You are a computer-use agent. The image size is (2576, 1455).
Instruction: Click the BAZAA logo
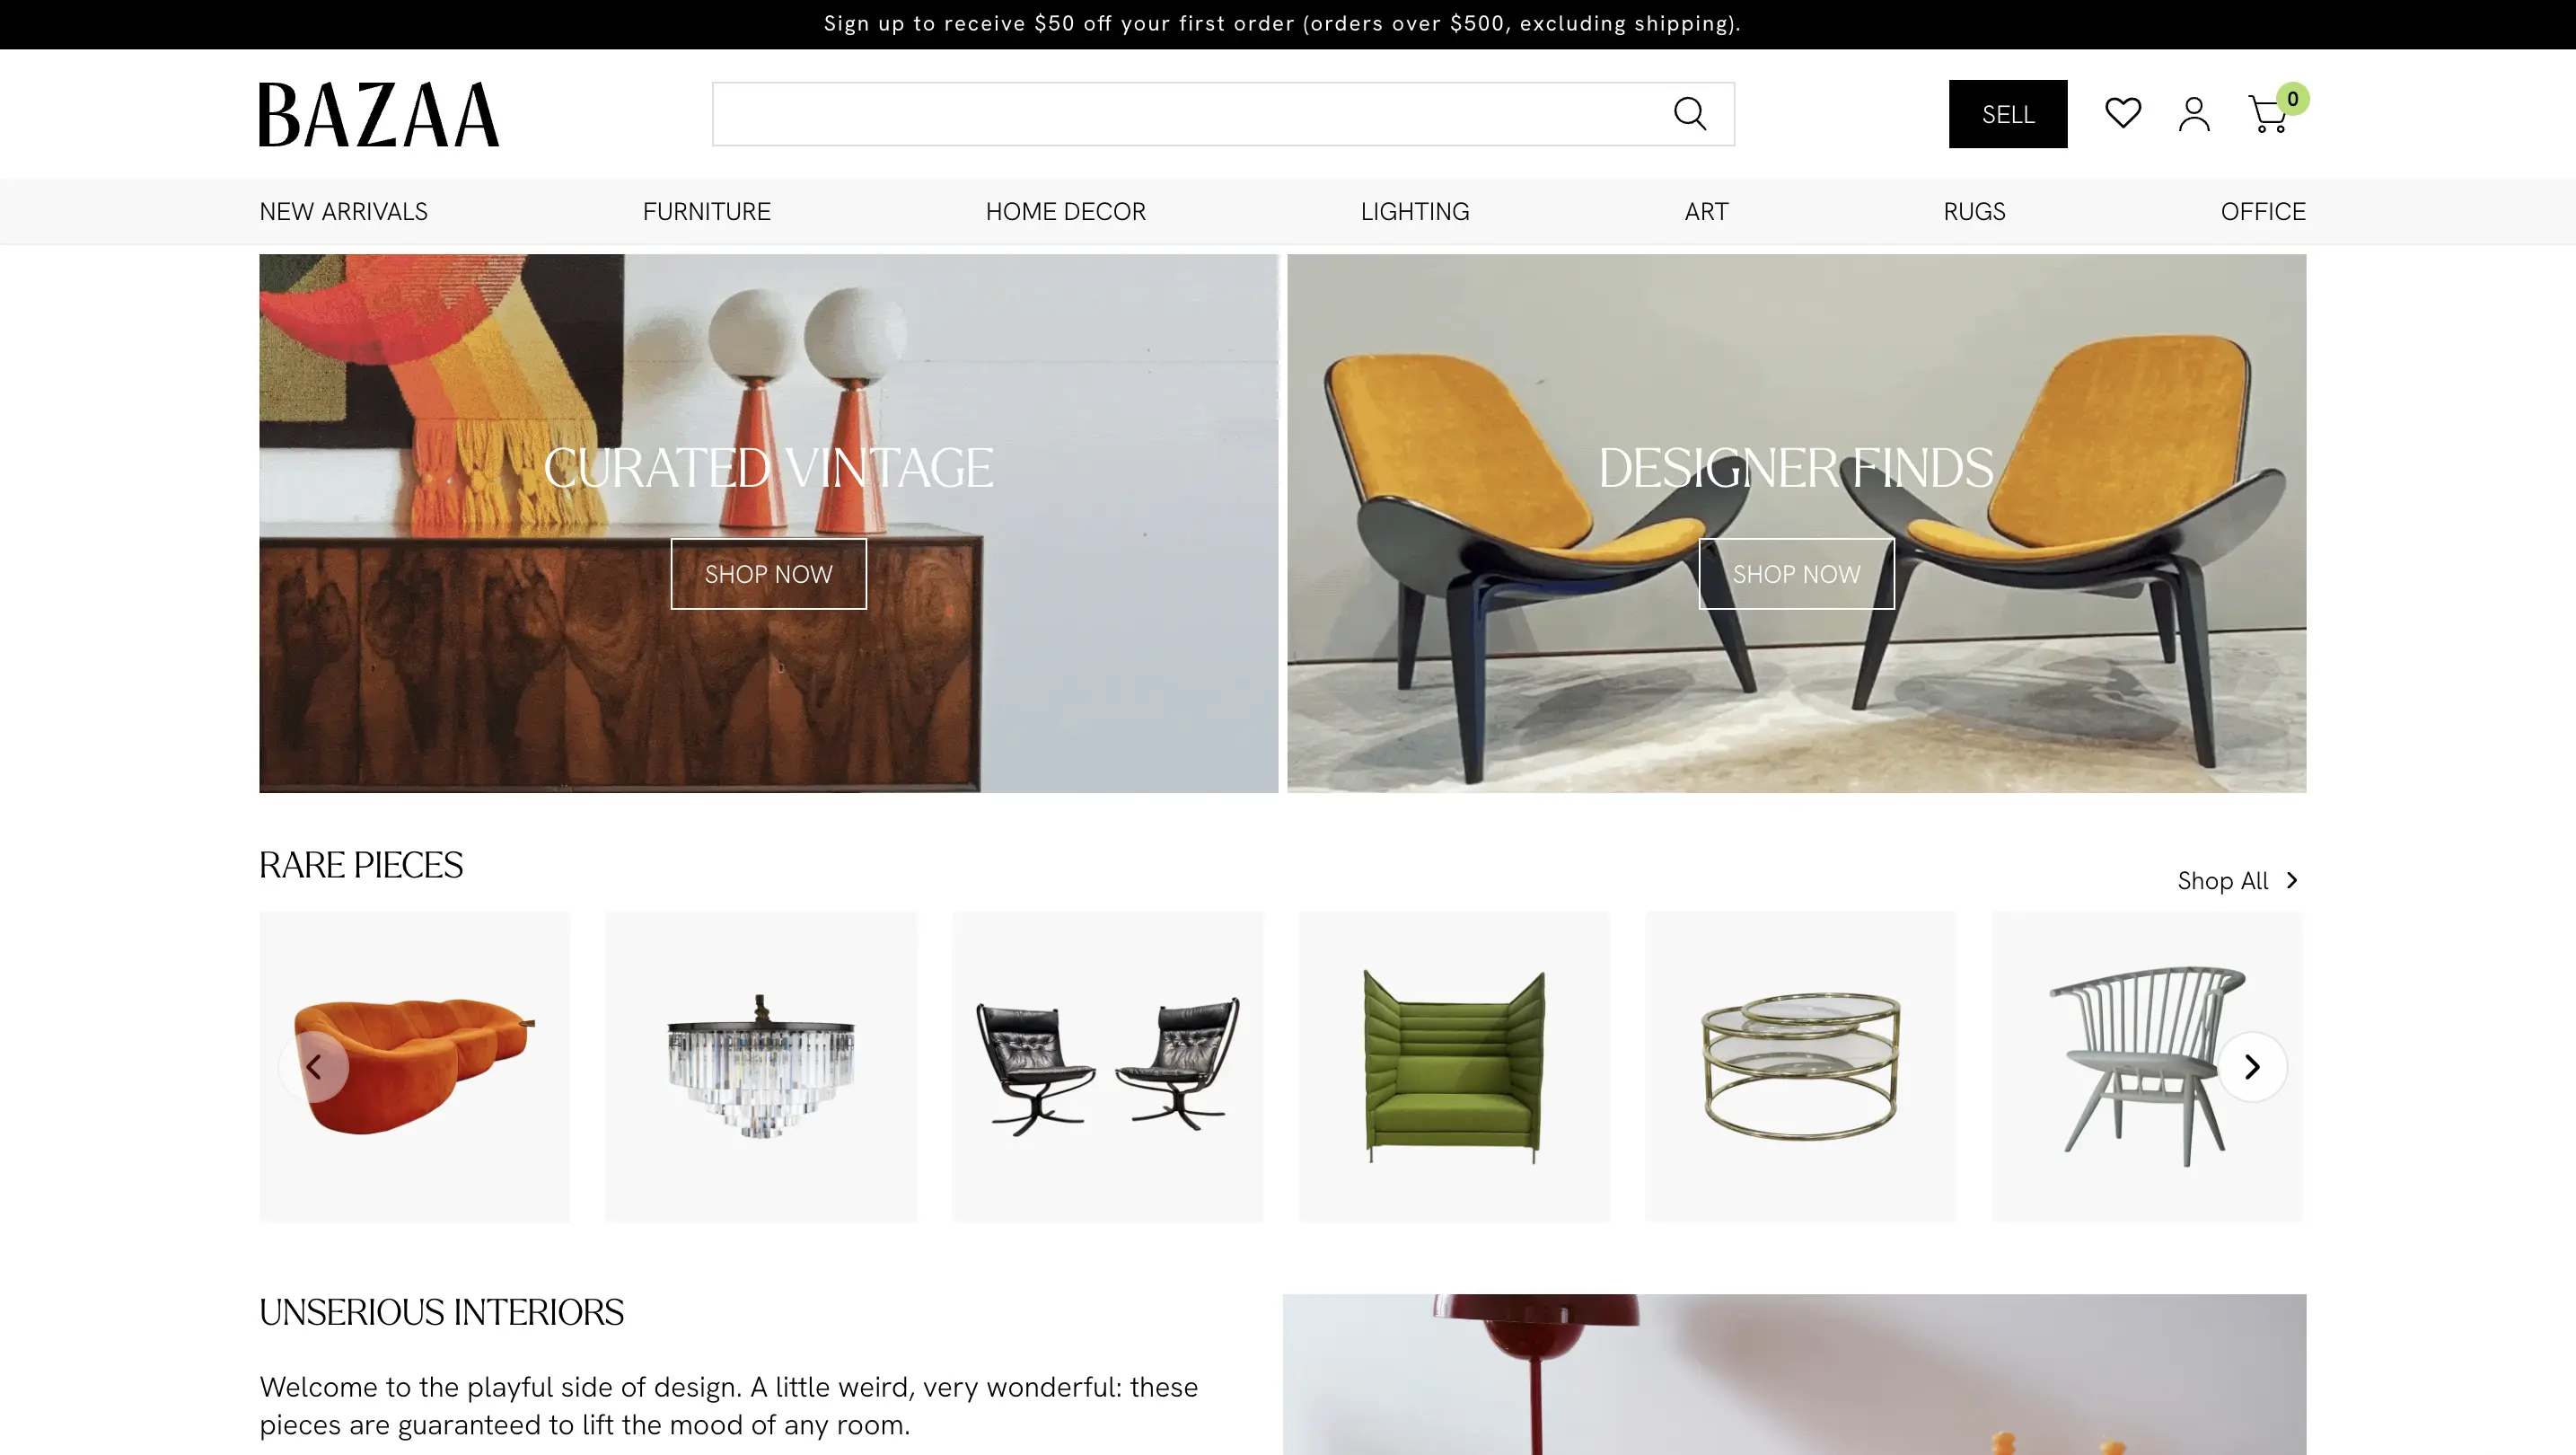(x=379, y=114)
